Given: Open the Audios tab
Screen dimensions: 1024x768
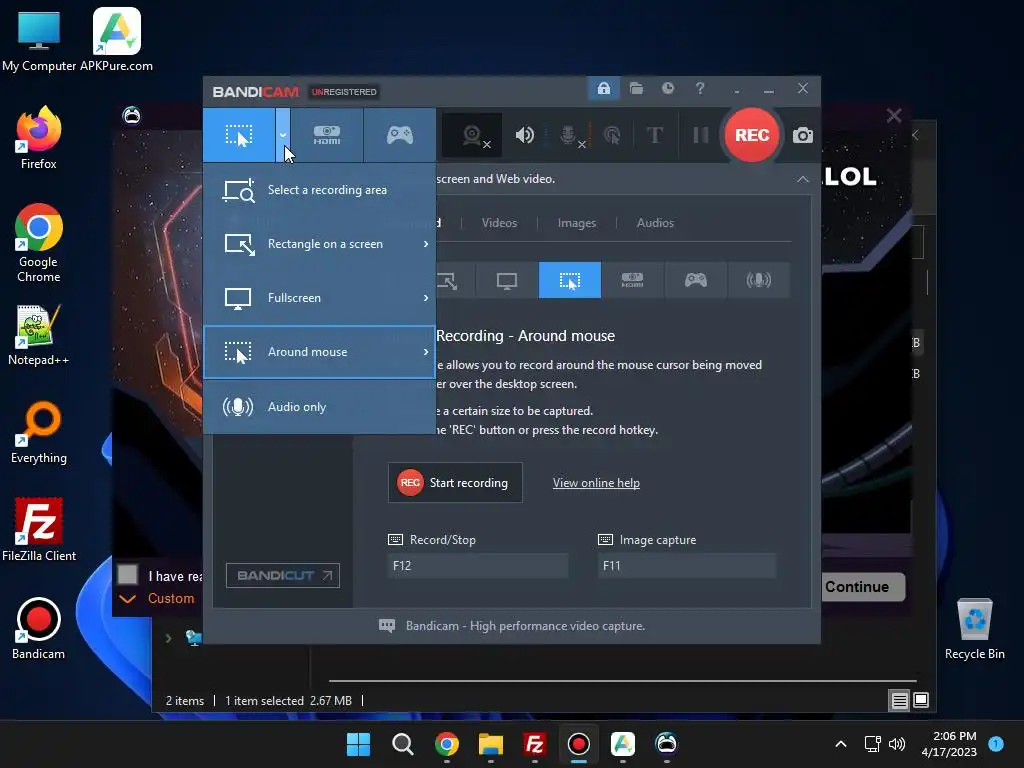Looking at the screenshot, I should (x=655, y=223).
